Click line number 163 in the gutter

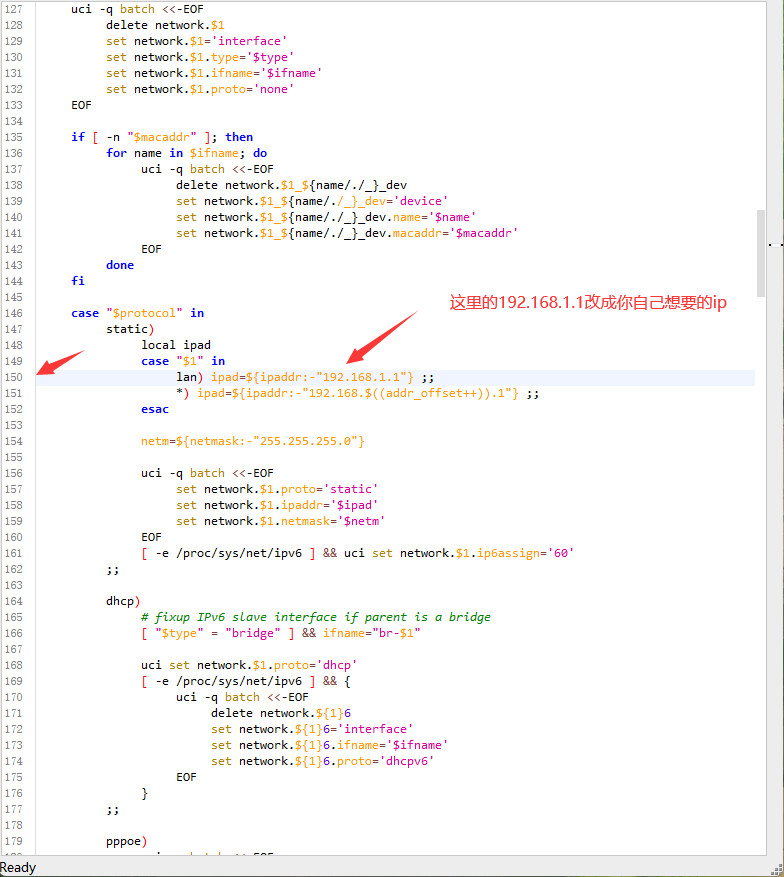(x=13, y=585)
